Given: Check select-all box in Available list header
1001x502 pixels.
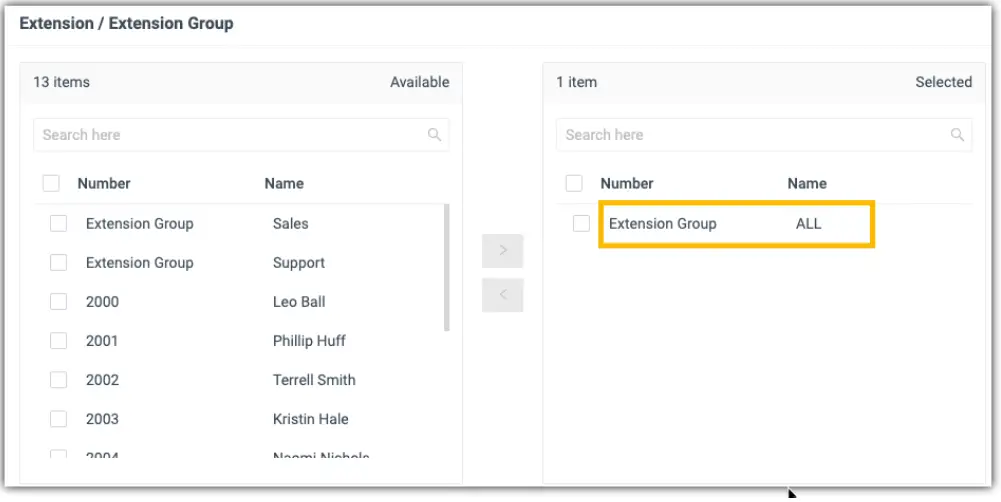Looking at the screenshot, I should point(51,183).
